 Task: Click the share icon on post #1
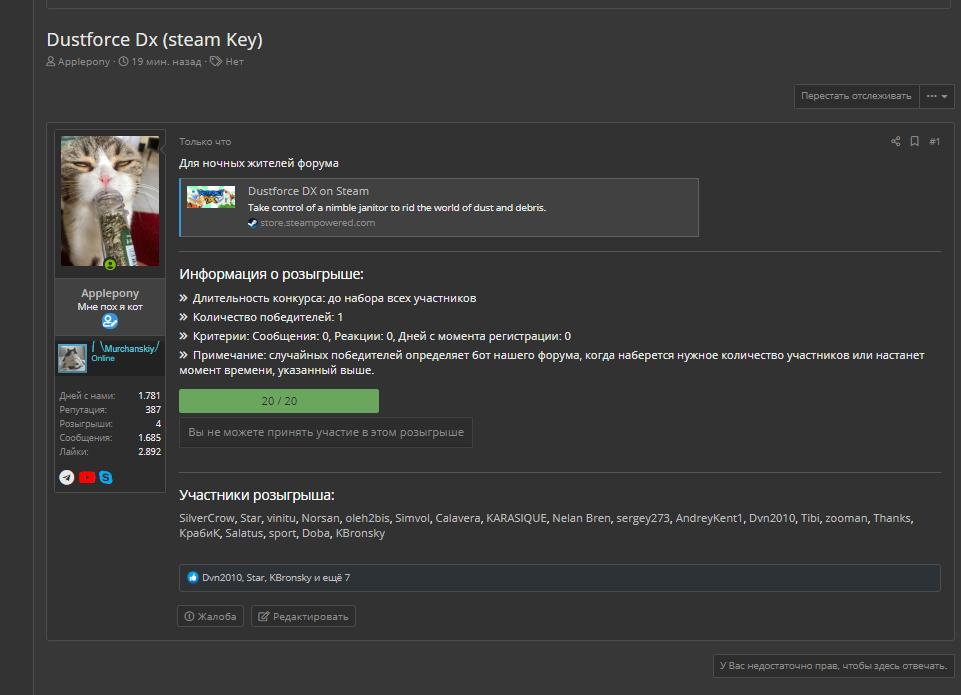(x=895, y=142)
